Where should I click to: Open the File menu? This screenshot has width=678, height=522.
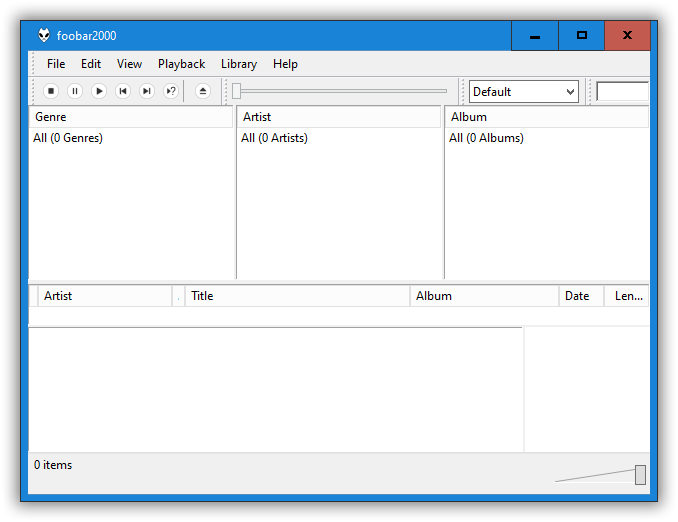[x=56, y=64]
